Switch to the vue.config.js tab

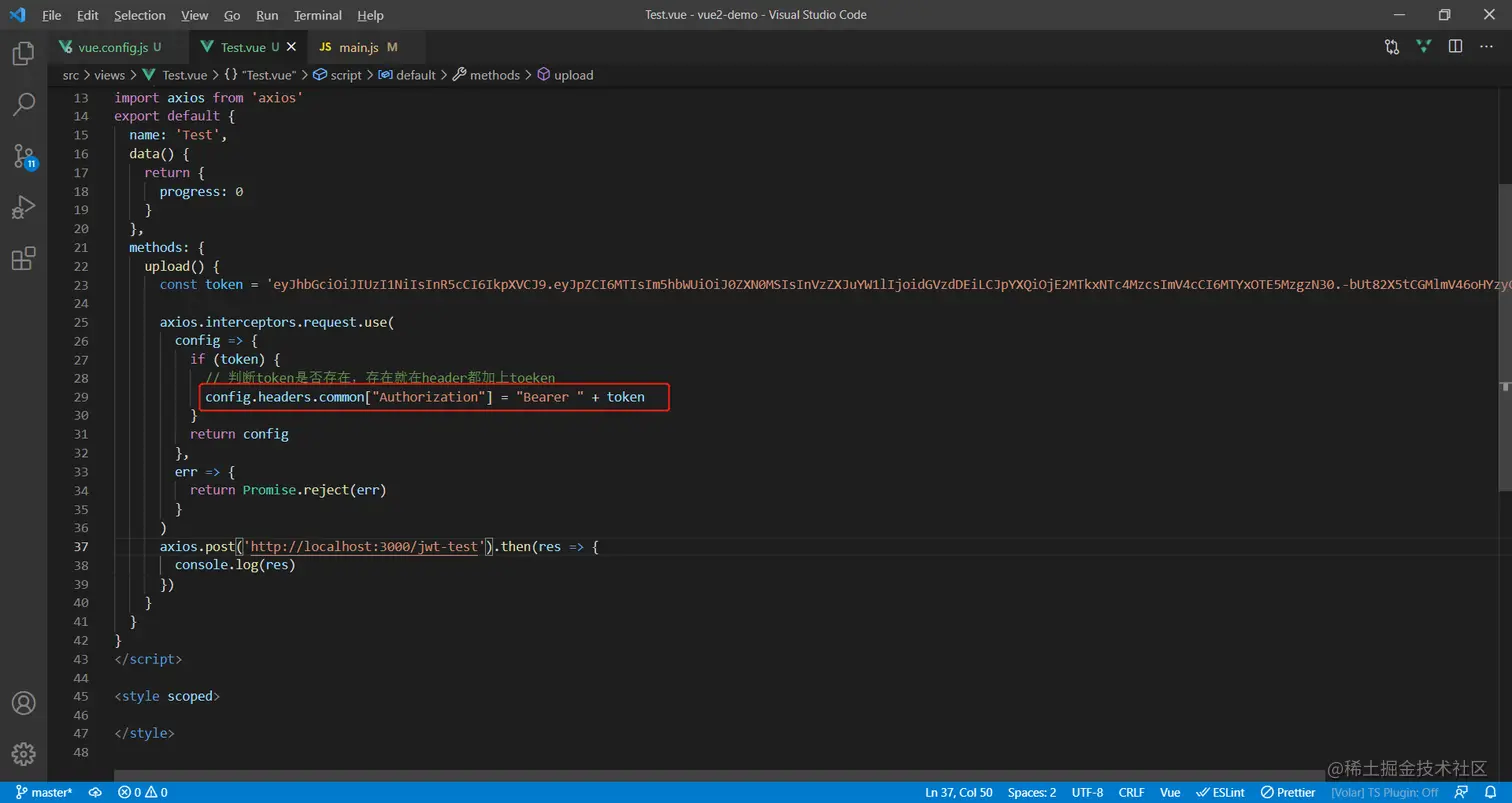117,47
